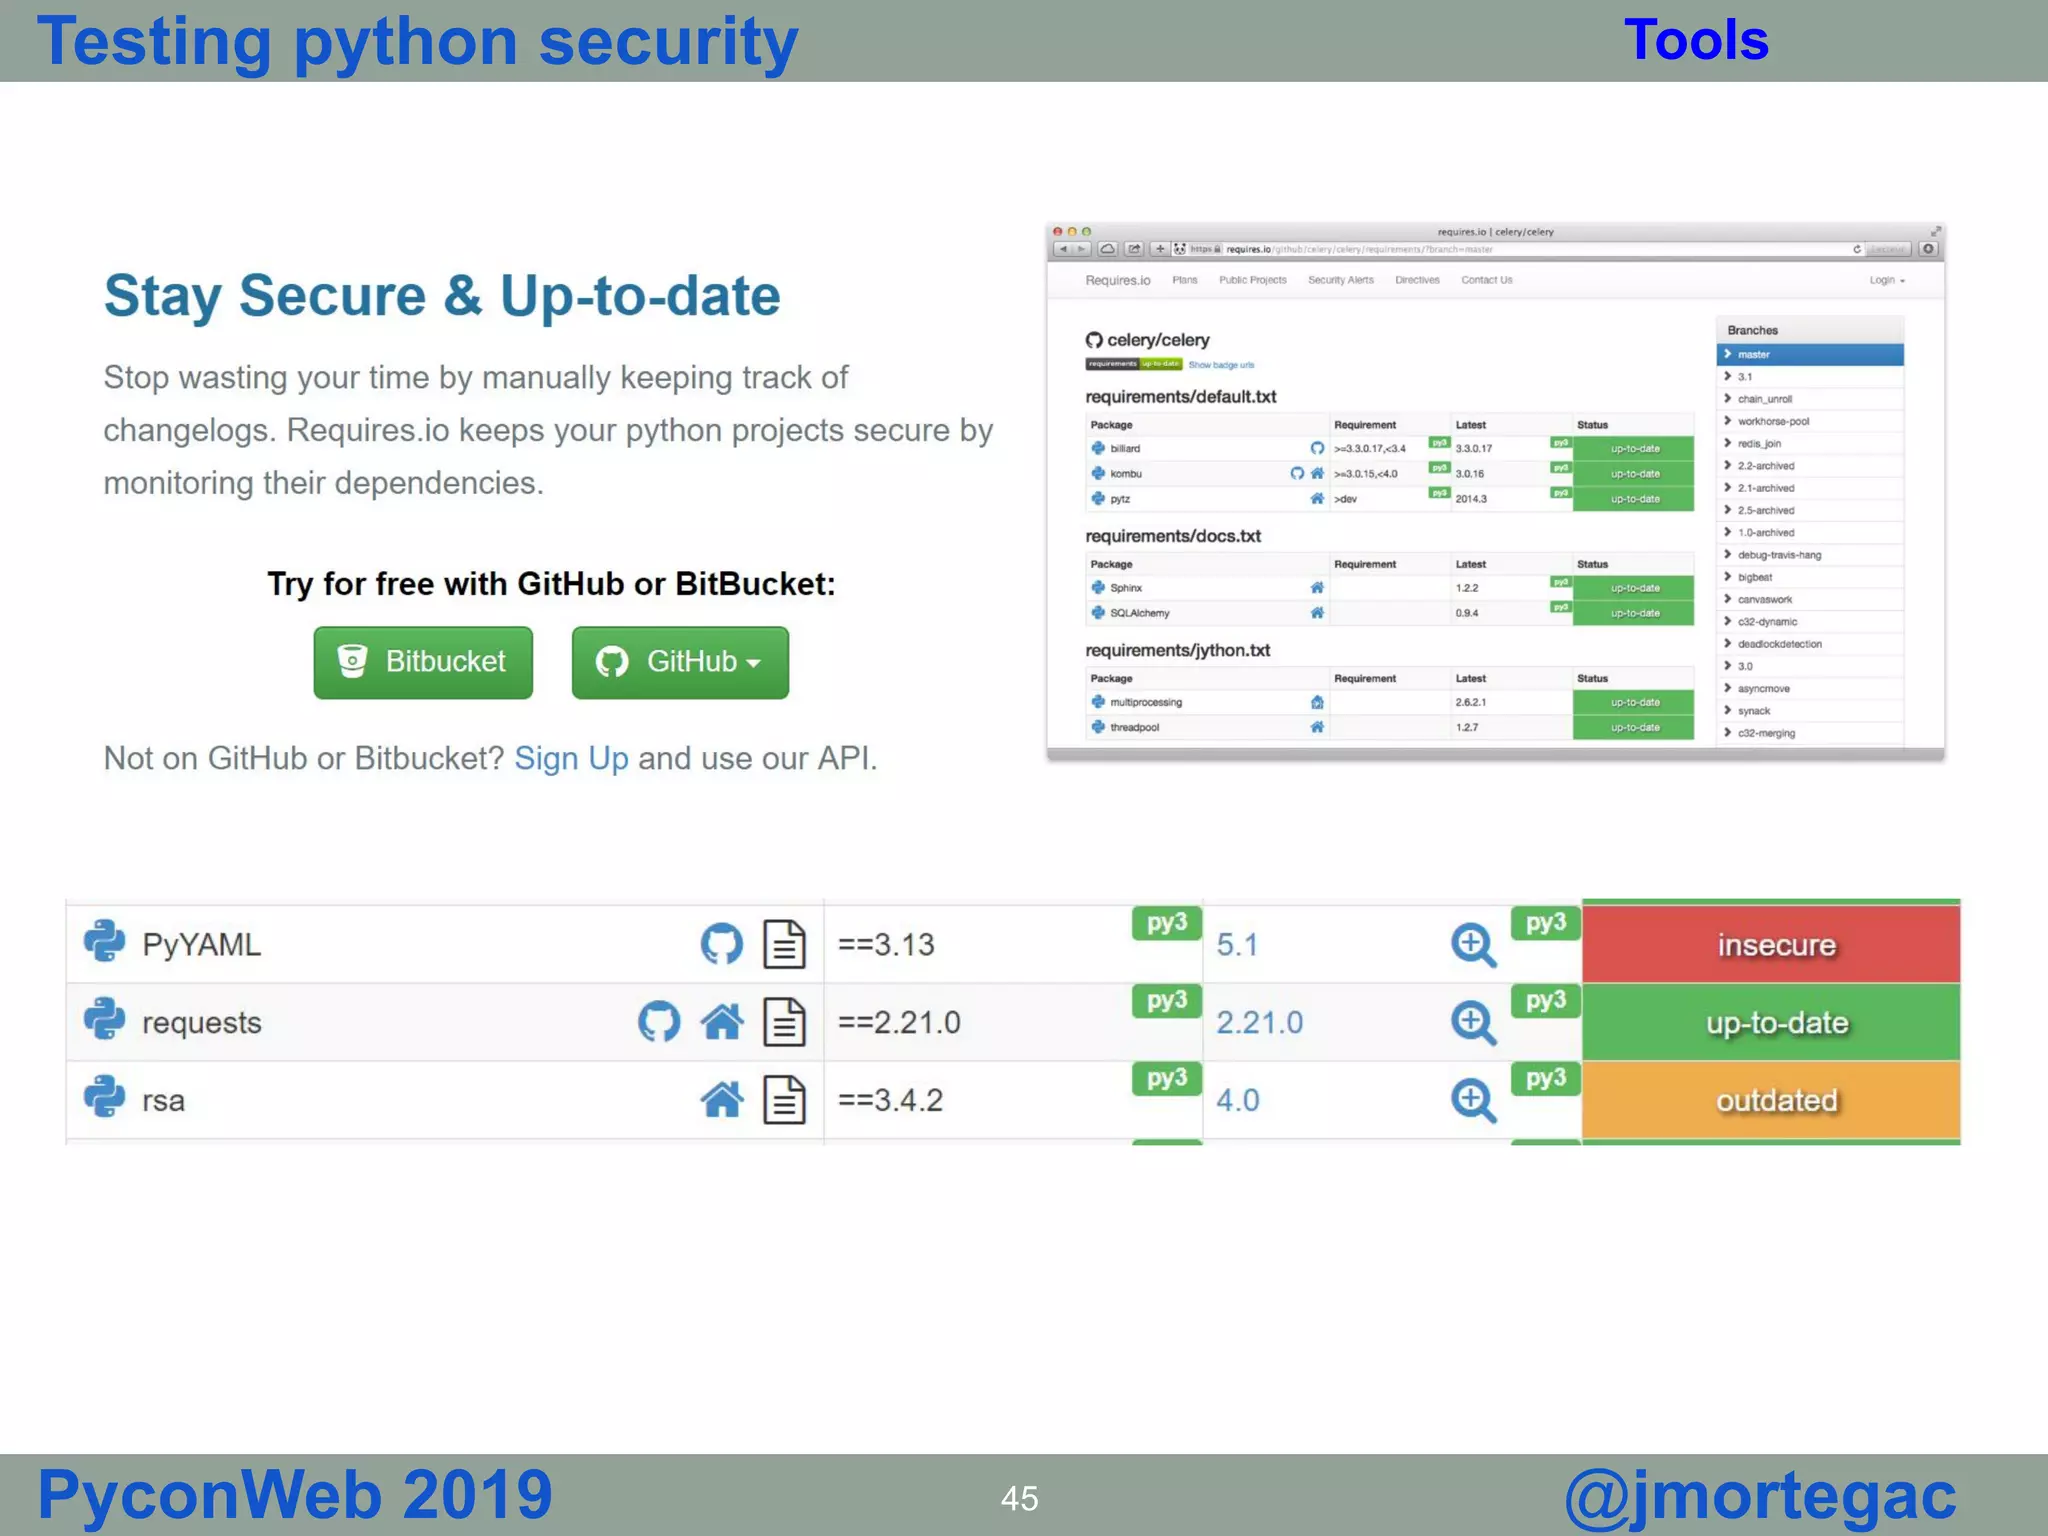
Task: Select the 2.2-archived branch
Action: pyautogui.click(x=1810, y=466)
